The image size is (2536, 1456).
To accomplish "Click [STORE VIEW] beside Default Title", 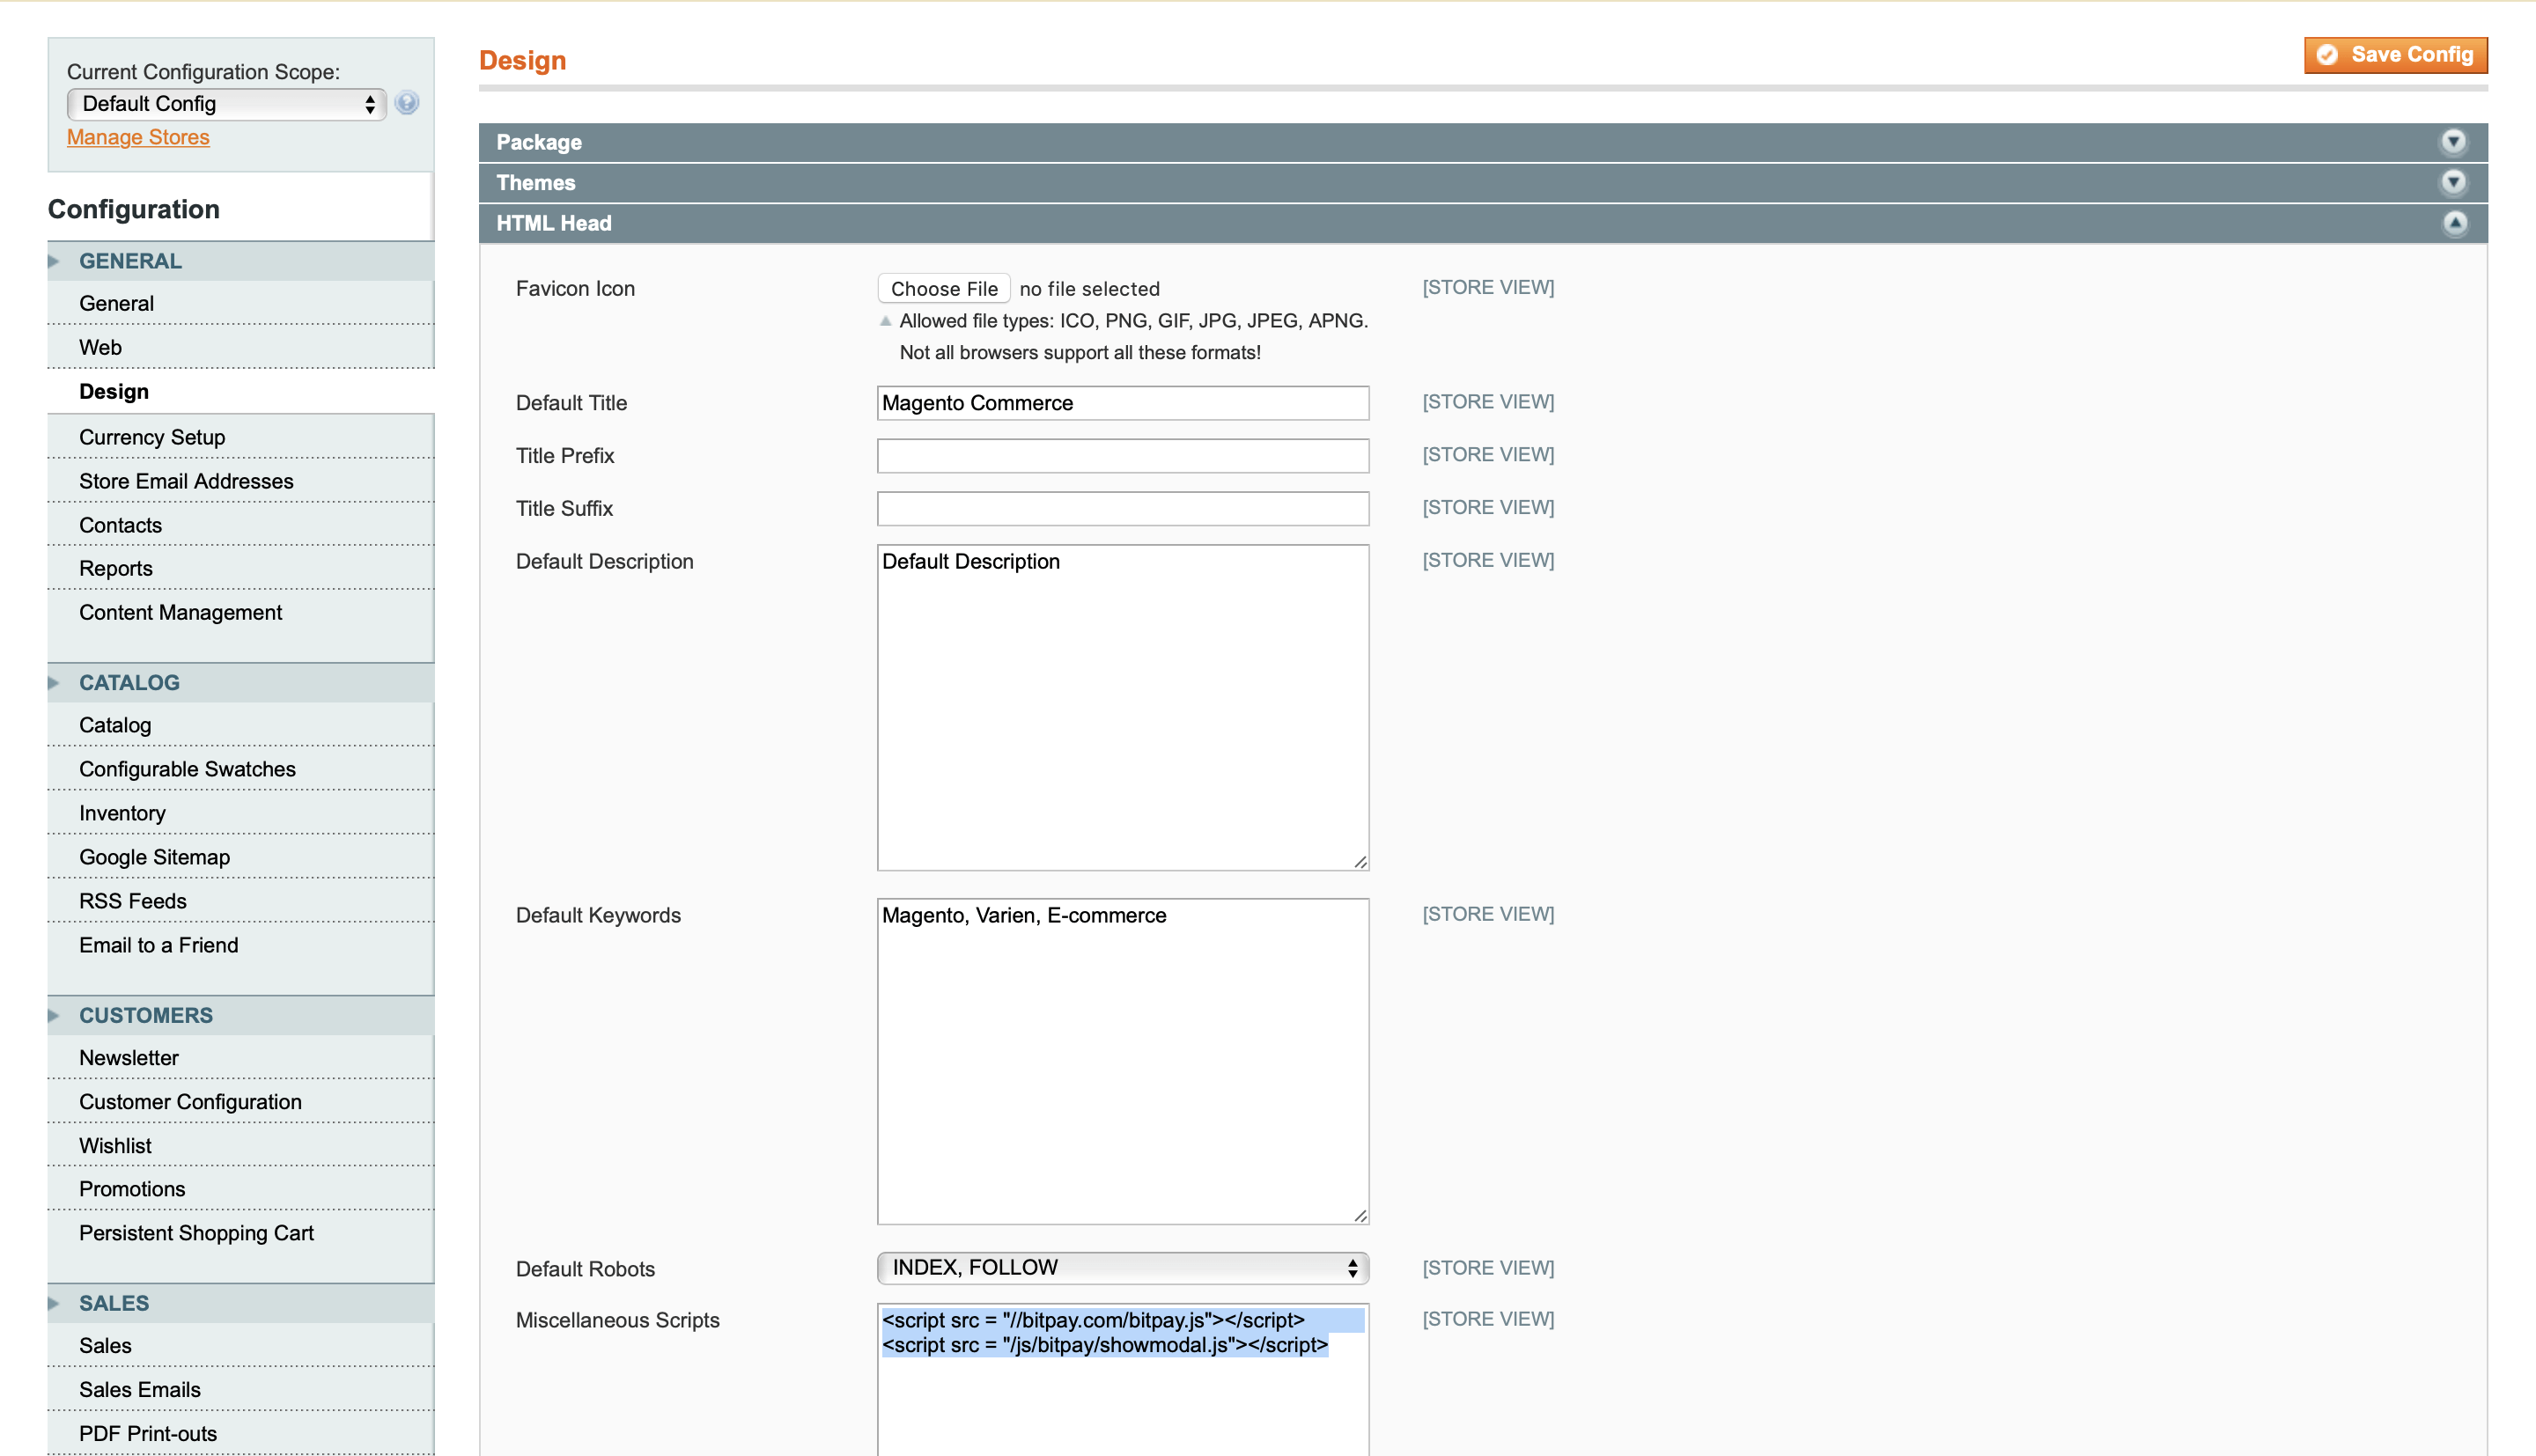I will (x=1487, y=402).
